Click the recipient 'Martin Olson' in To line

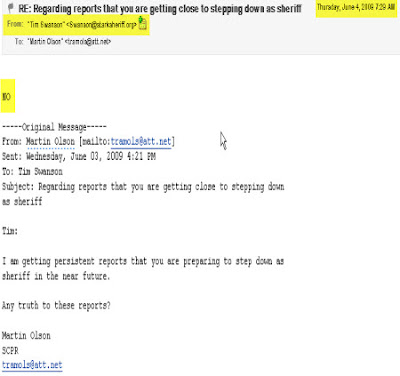click(45, 42)
